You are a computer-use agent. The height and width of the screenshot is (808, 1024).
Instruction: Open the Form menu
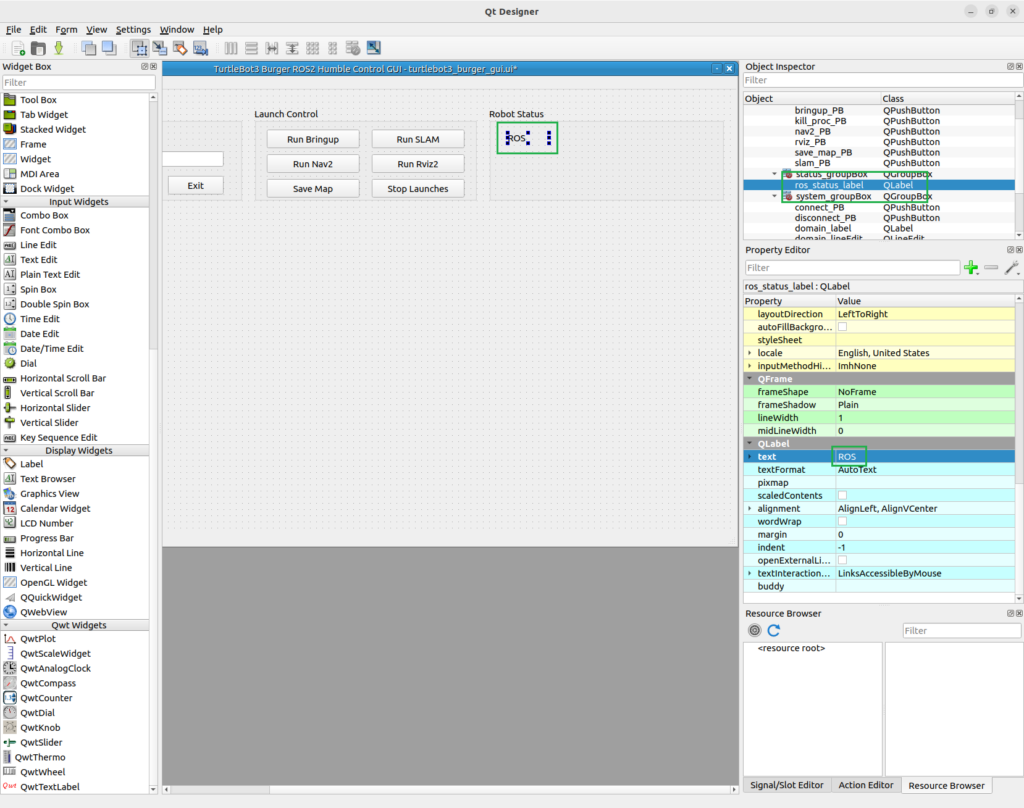coord(66,29)
